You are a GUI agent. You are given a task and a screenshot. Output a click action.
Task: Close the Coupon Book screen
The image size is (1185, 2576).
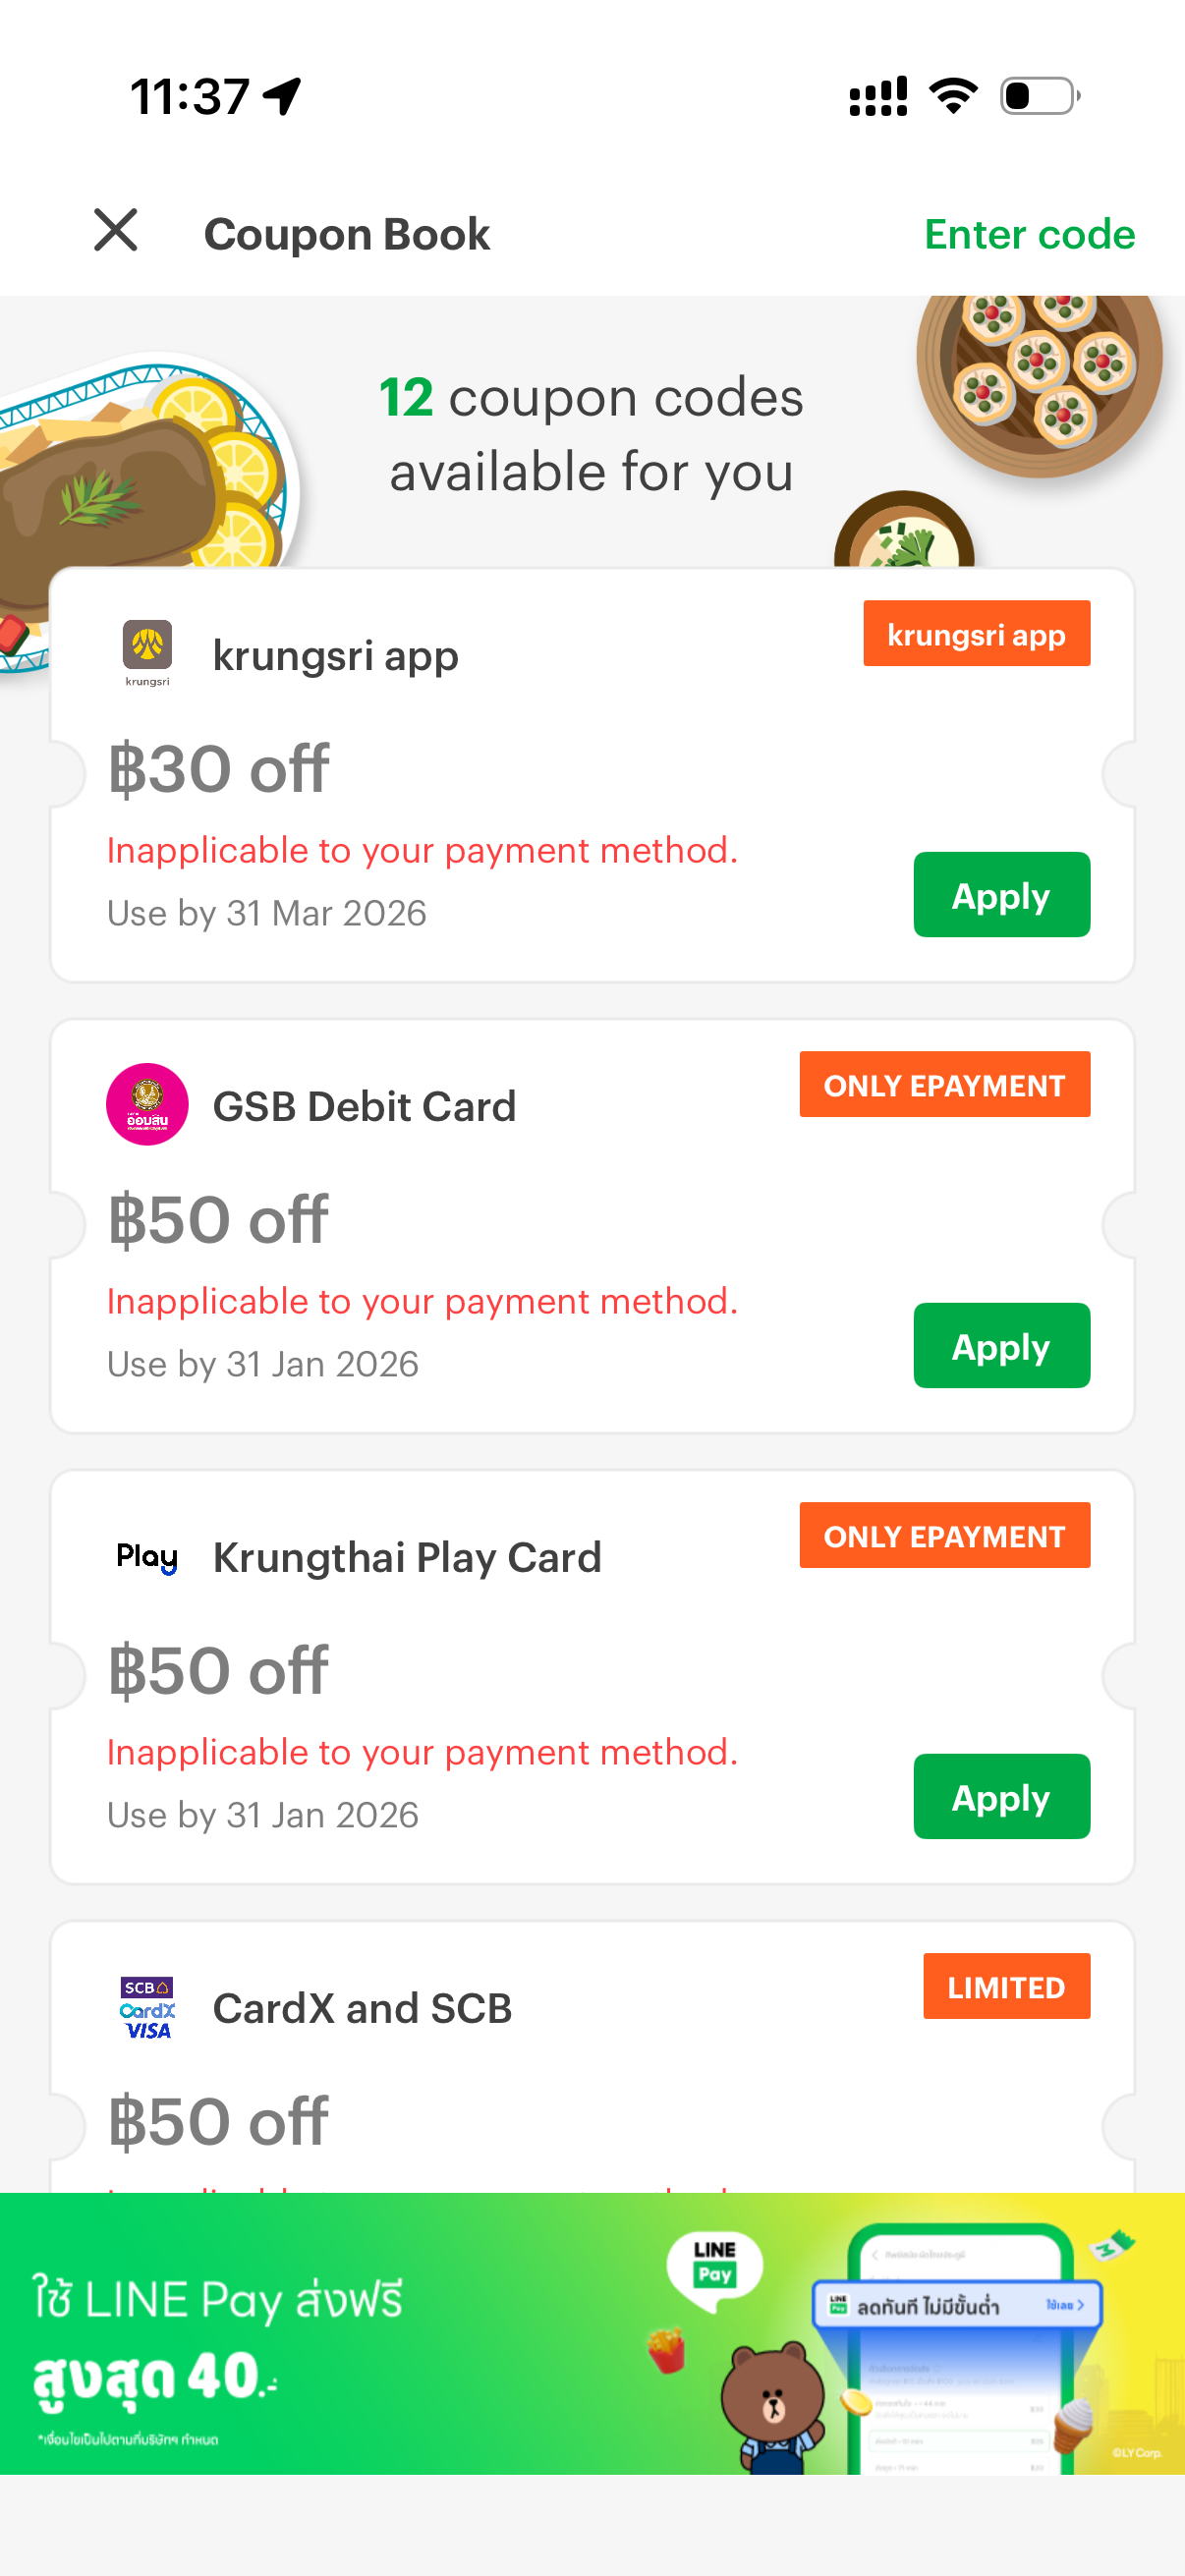[116, 231]
